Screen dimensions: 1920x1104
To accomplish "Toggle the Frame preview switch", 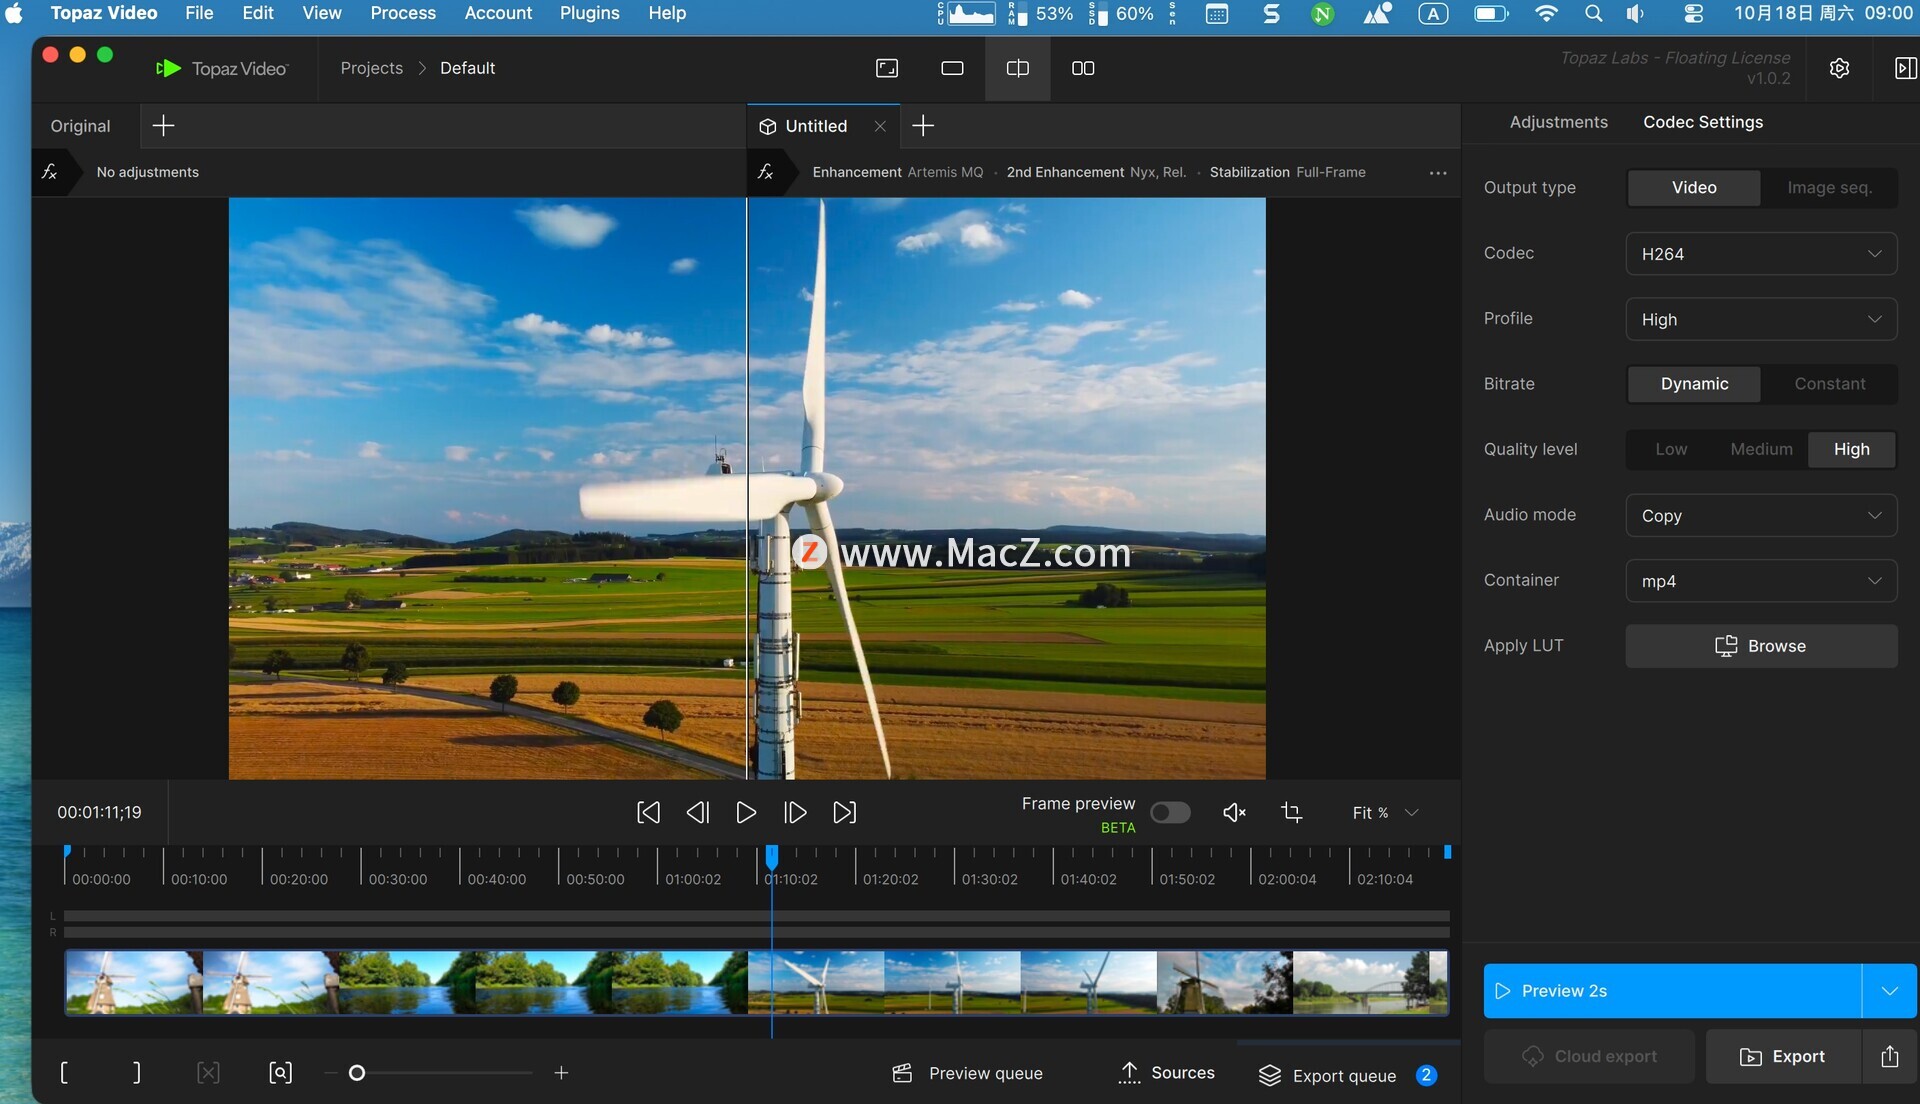I will (x=1169, y=813).
